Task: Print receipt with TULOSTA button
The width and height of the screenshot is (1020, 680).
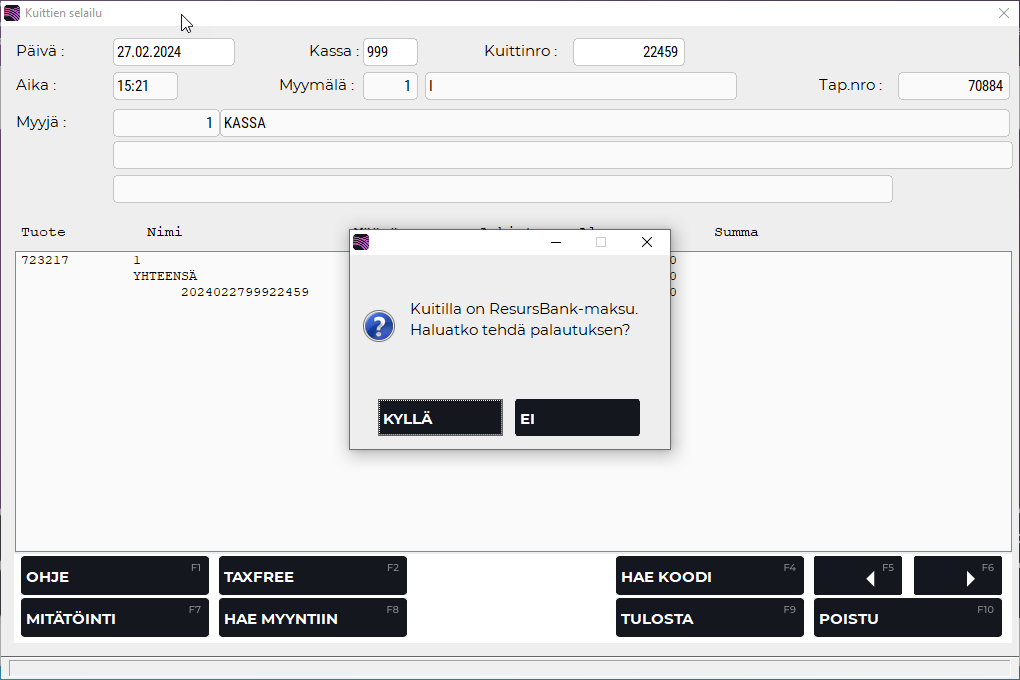Action: click(x=709, y=618)
